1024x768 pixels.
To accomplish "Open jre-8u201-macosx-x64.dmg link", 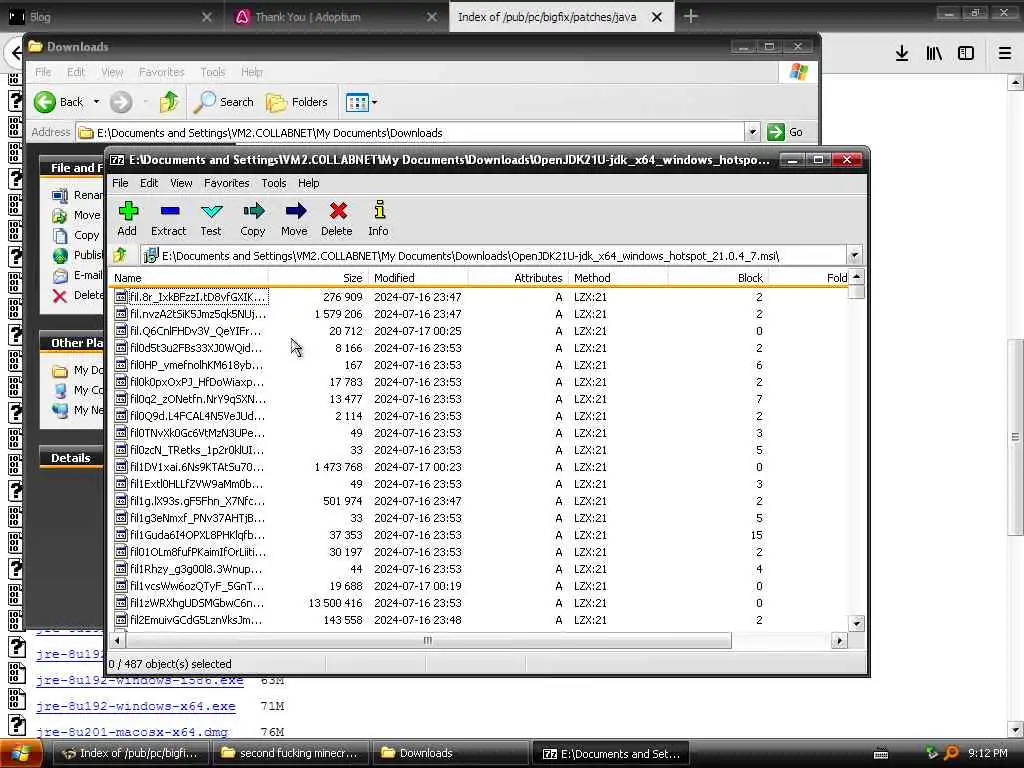I will 132,732.
